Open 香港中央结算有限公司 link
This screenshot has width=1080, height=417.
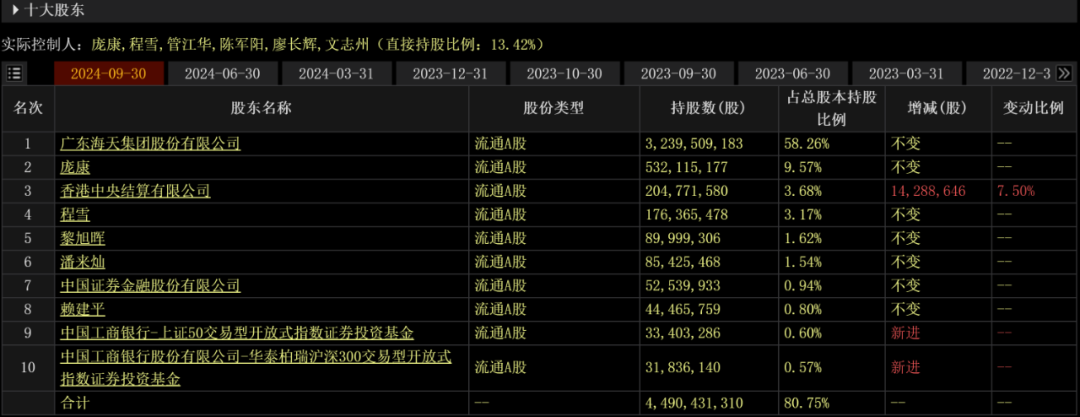pyautogui.click(x=135, y=191)
